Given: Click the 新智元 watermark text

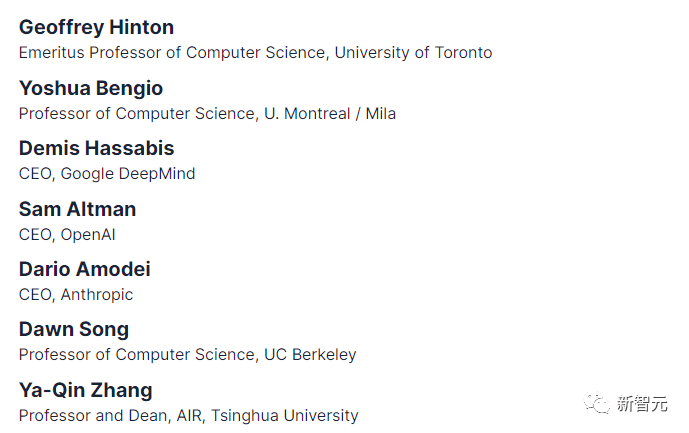Looking at the screenshot, I should [641, 404].
